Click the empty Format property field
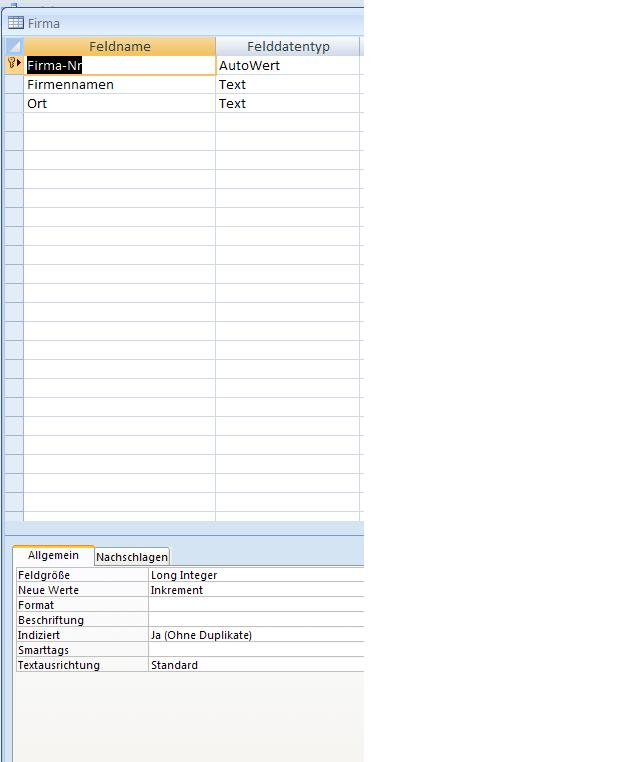Viewport: 640px width, 762px height. (256, 605)
